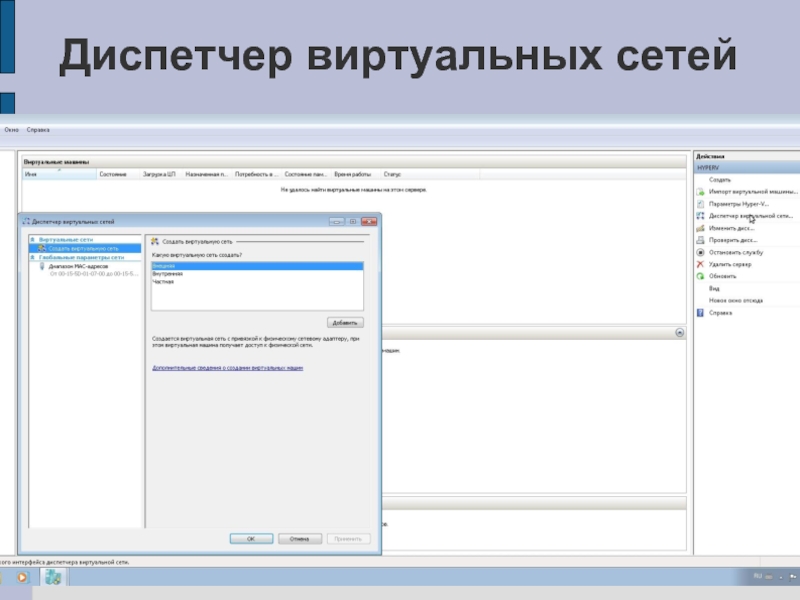800x600 pixels.
Task: Click the Время работы column header
Action: (355, 174)
